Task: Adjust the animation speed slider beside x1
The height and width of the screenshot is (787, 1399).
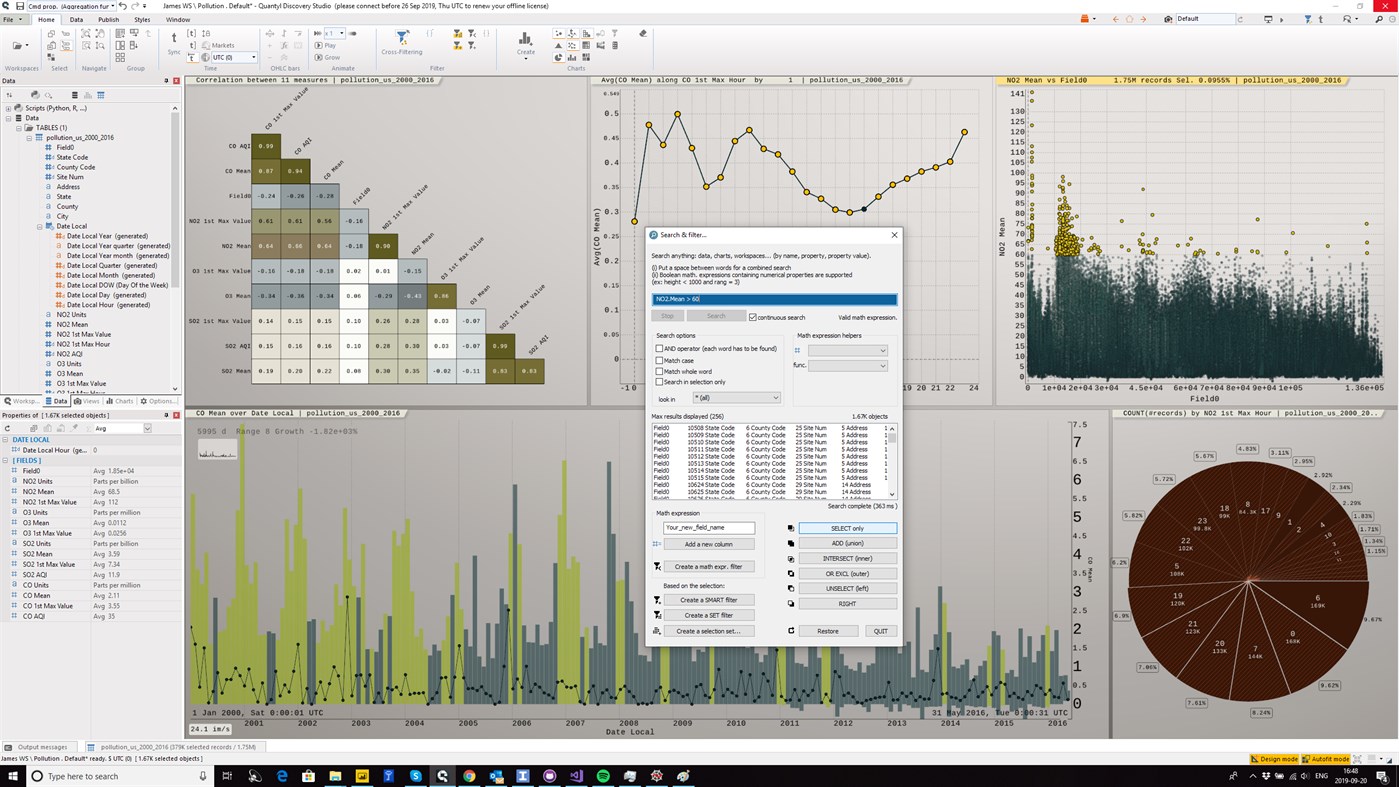Action: 353,33
